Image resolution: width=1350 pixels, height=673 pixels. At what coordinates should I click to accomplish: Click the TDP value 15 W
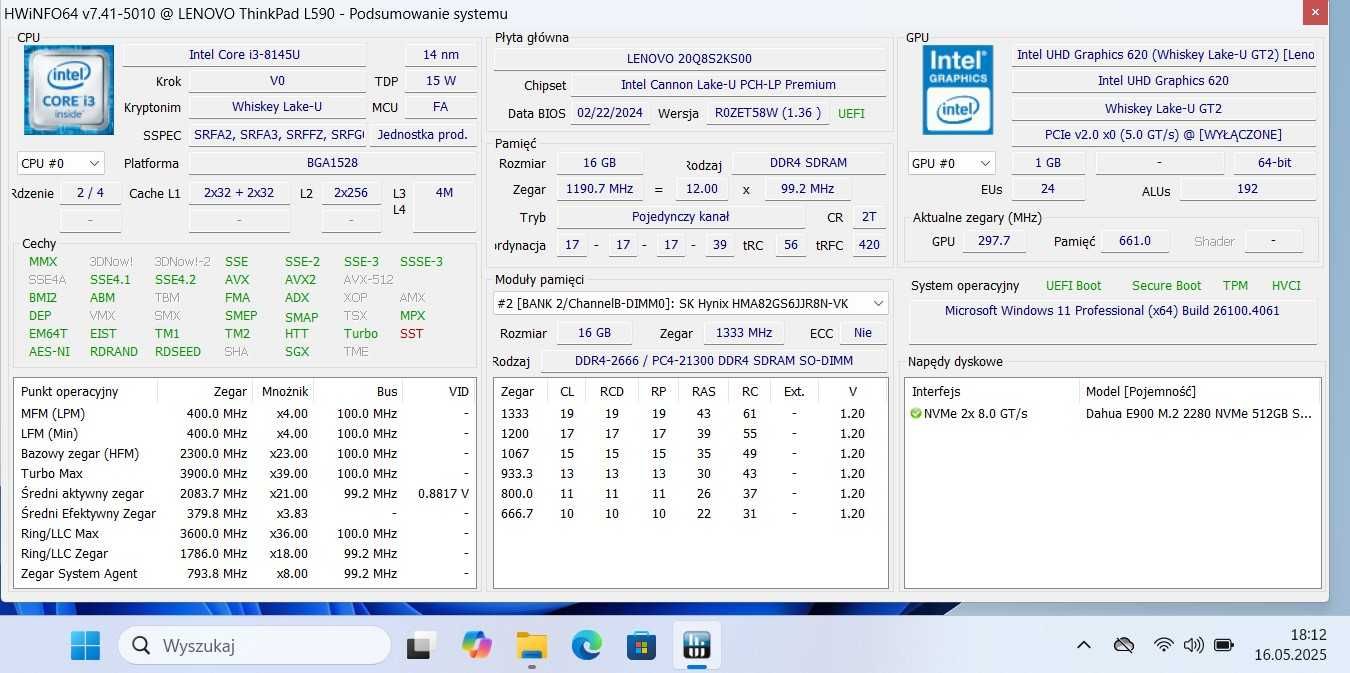tap(441, 81)
